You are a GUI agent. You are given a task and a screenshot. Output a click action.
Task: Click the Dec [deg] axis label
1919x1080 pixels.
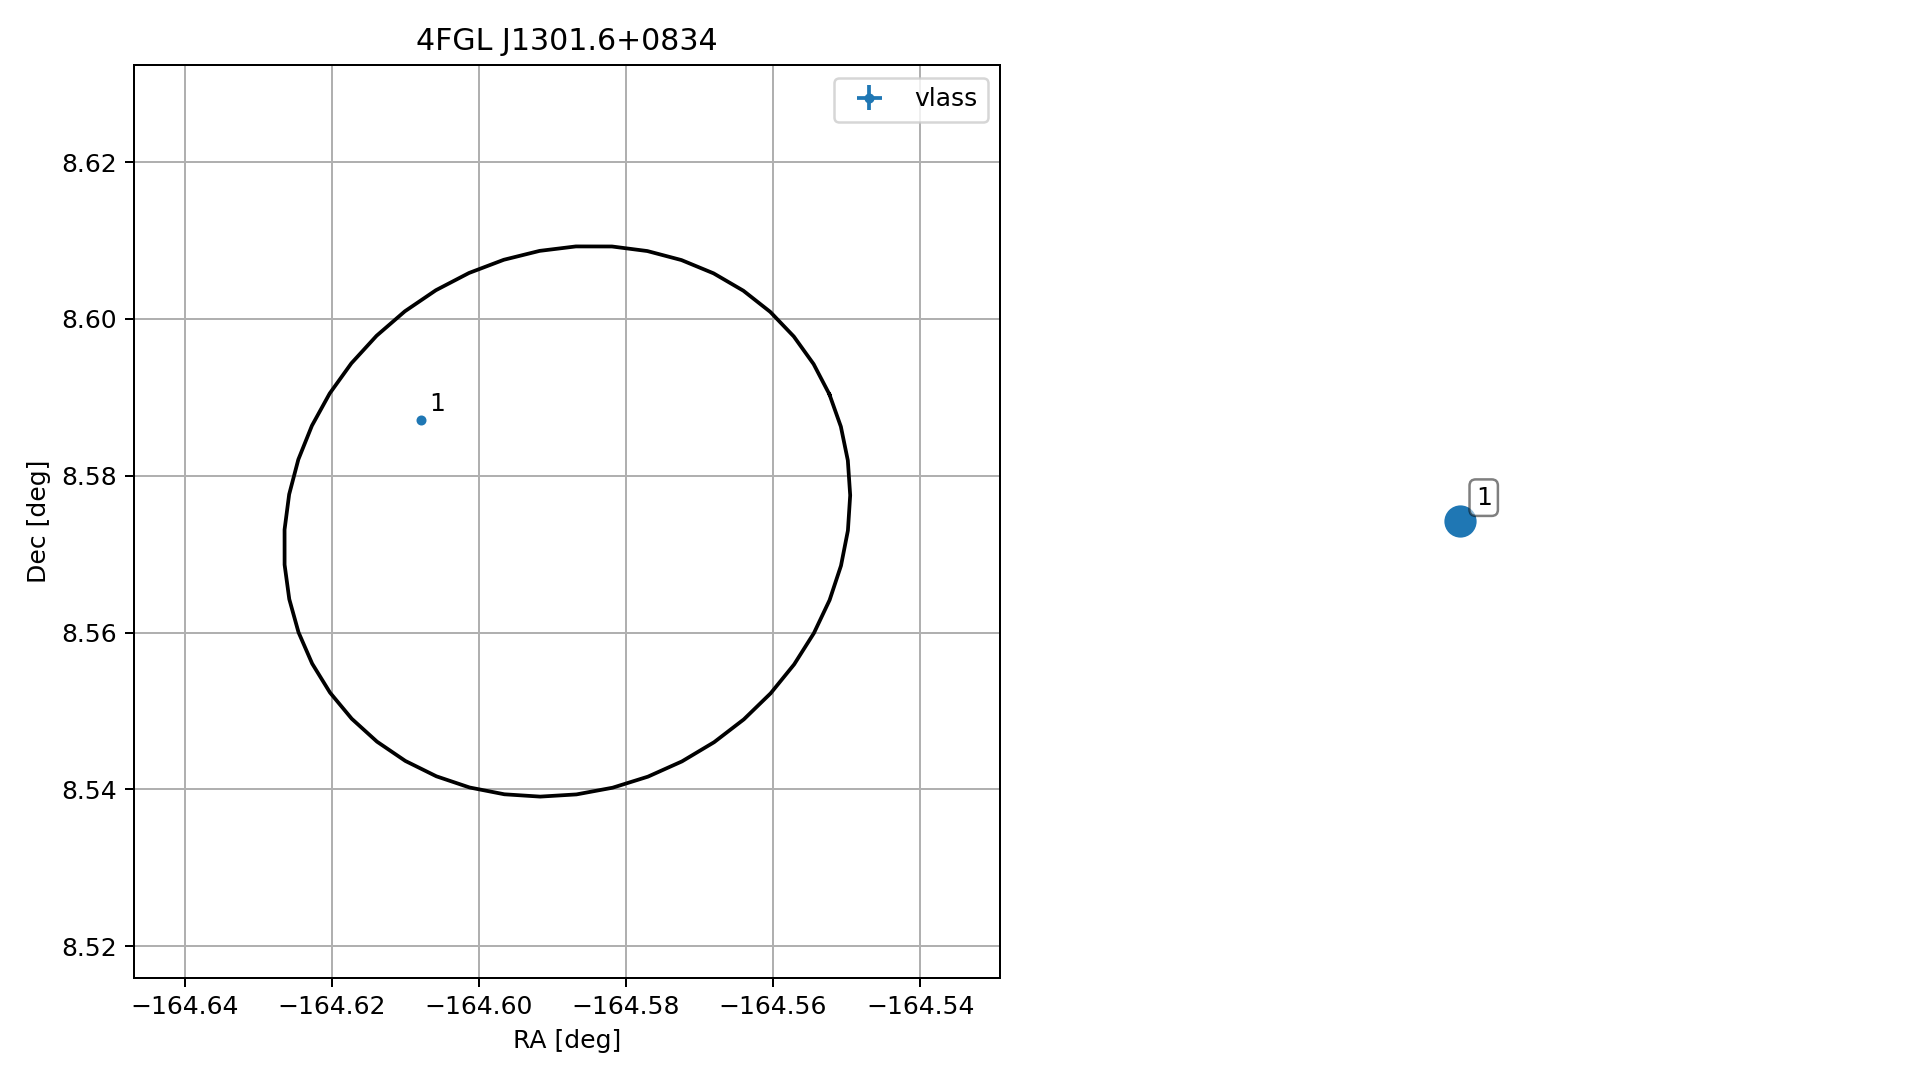coord(37,521)
